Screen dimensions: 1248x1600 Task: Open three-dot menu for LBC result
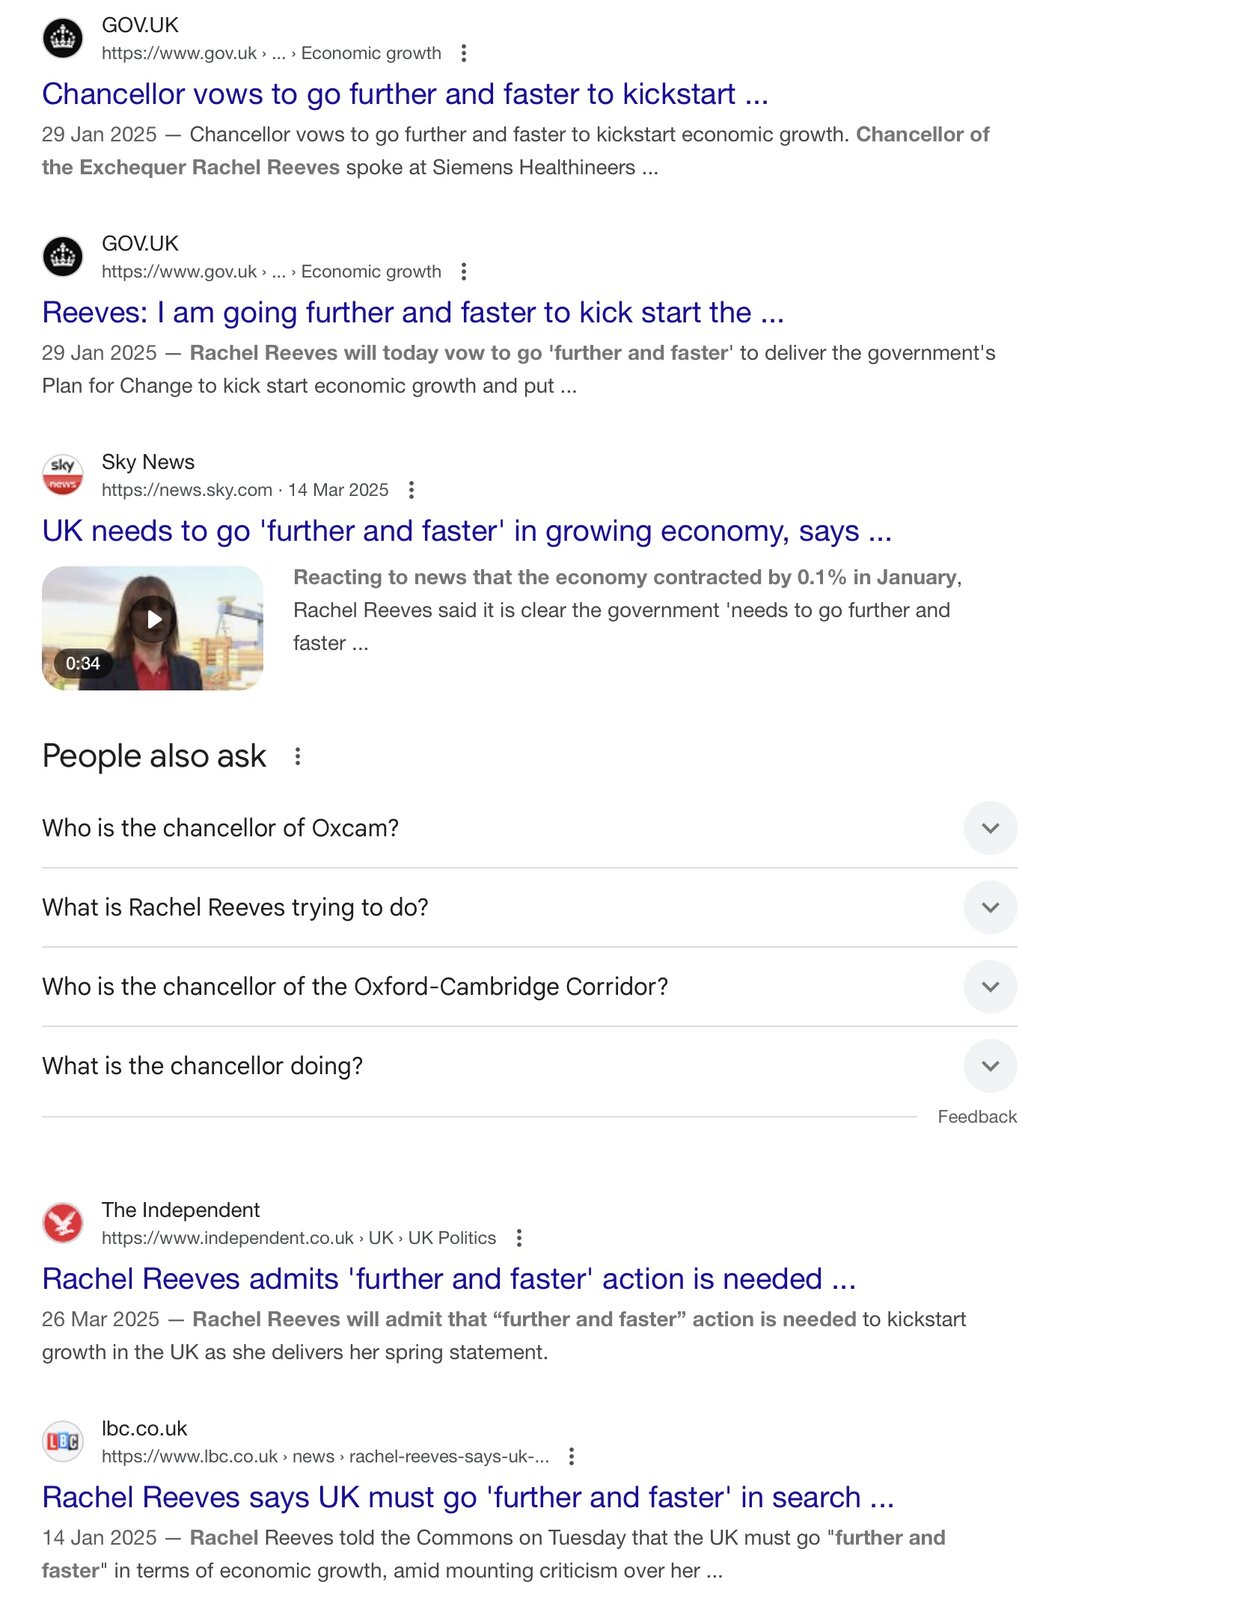tap(571, 1457)
